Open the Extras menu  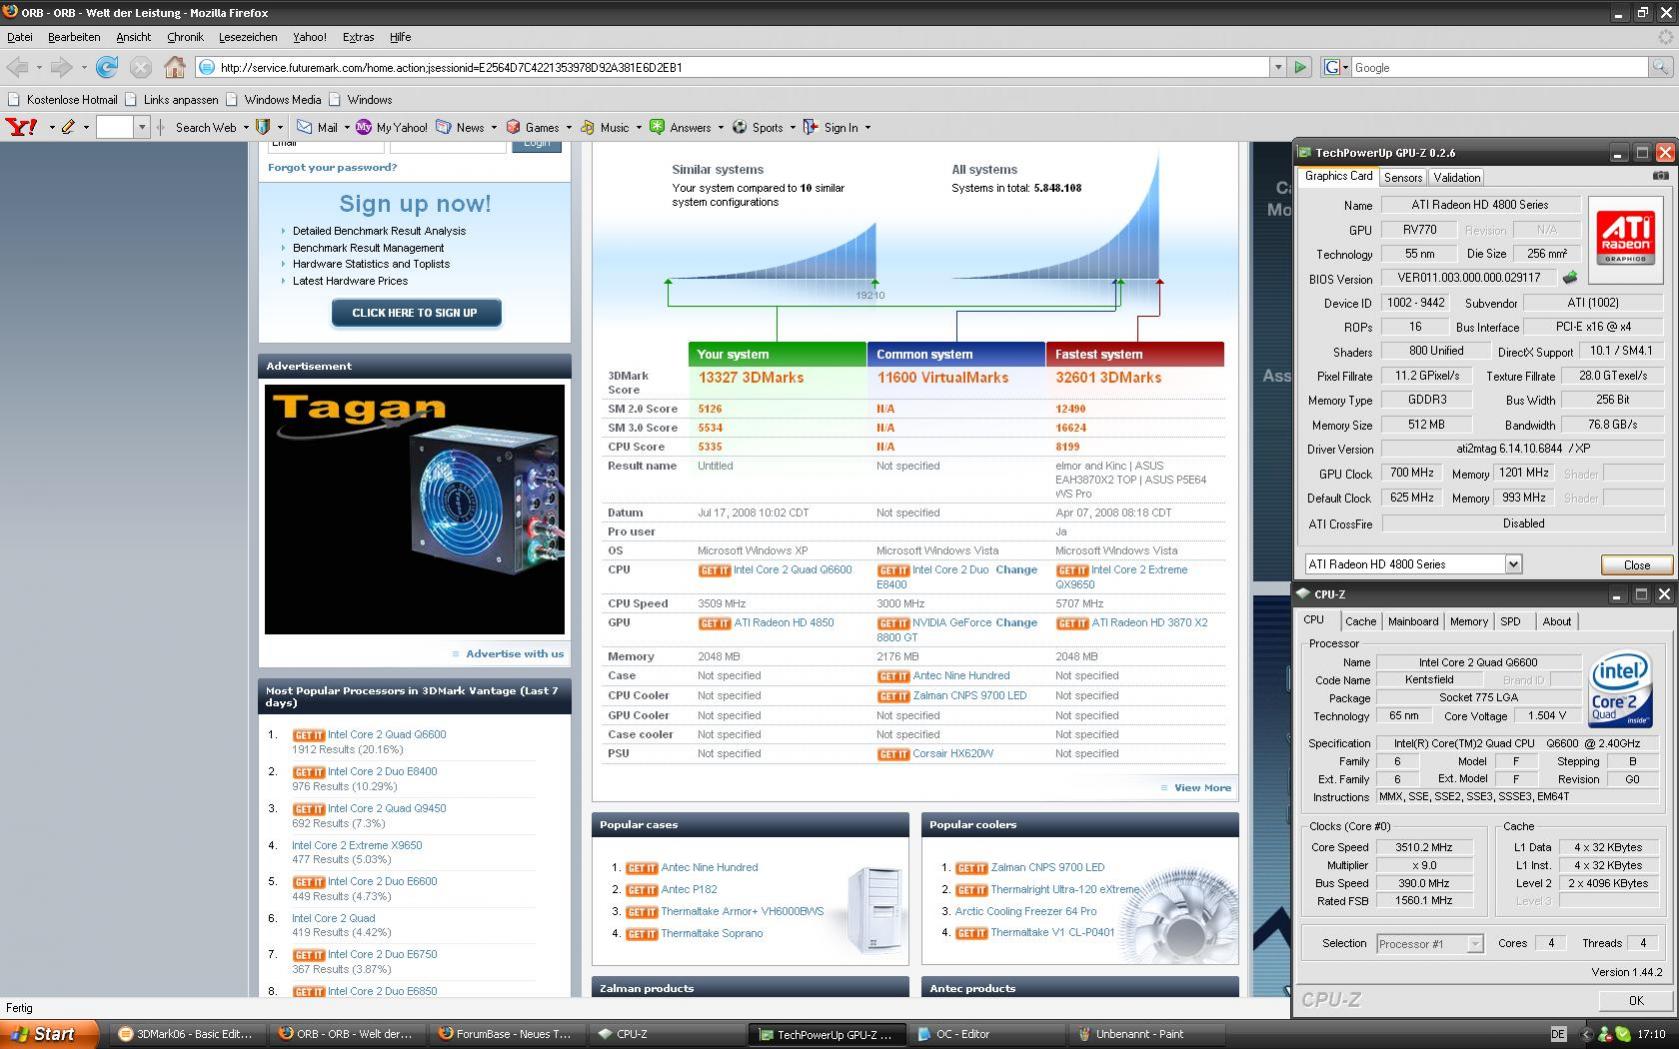tap(358, 37)
